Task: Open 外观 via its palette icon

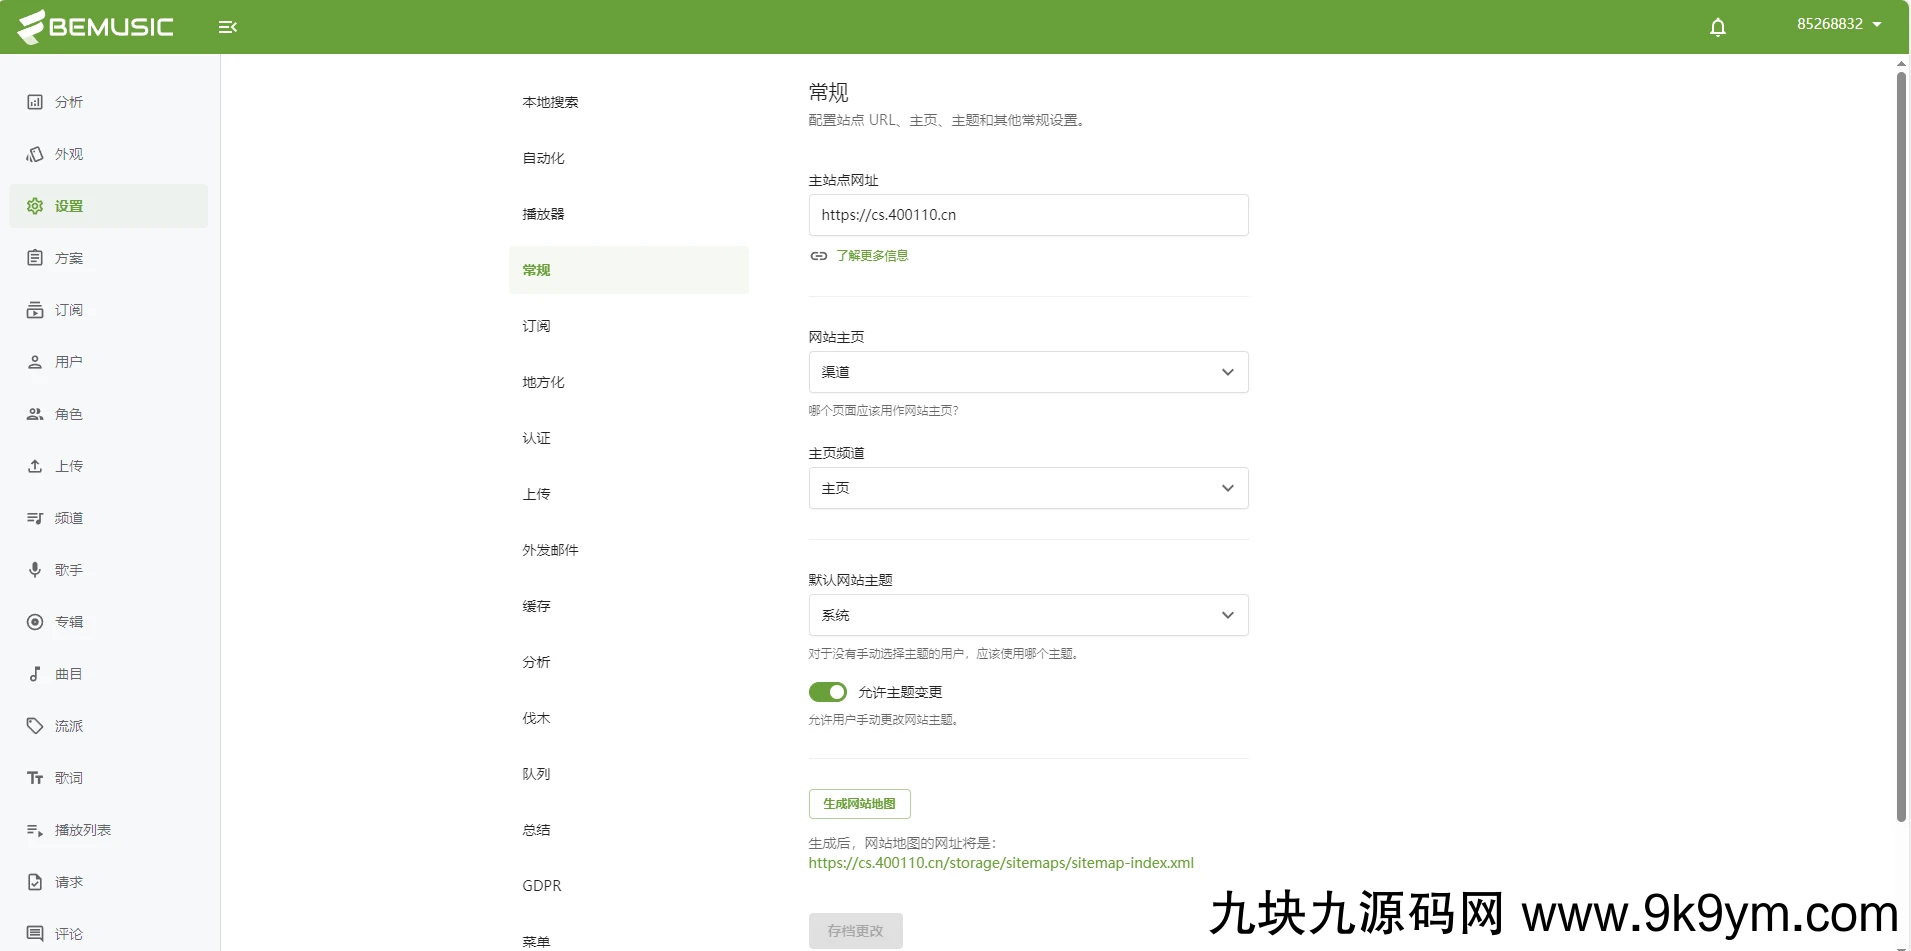Action: click(x=35, y=154)
